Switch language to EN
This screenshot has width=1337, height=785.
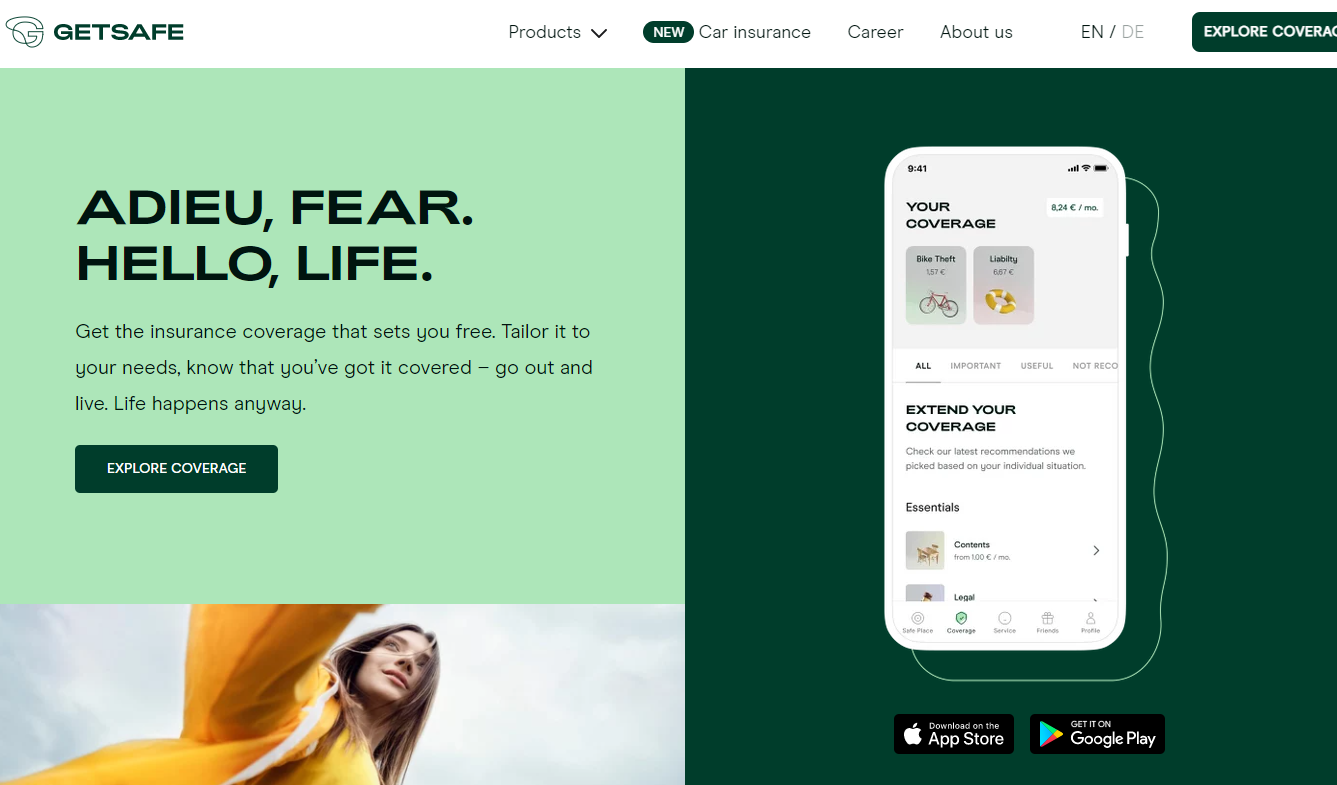[1092, 32]
